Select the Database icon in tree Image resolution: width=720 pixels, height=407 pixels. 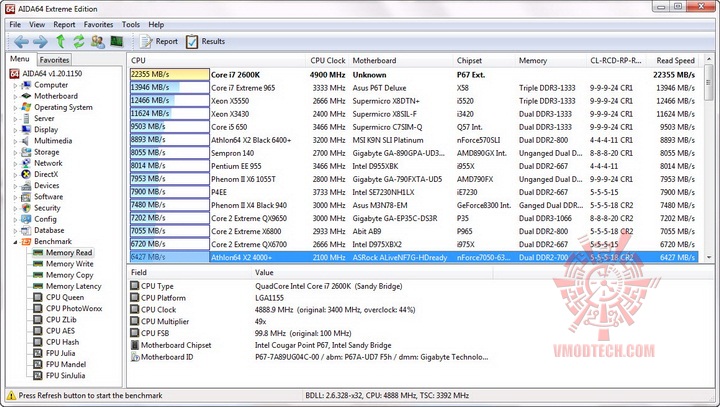tap(26, 230)
